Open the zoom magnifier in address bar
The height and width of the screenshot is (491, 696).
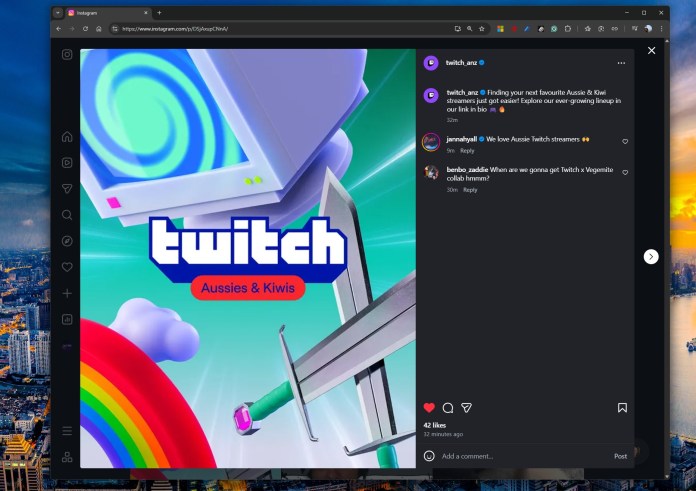click(470, 29)
